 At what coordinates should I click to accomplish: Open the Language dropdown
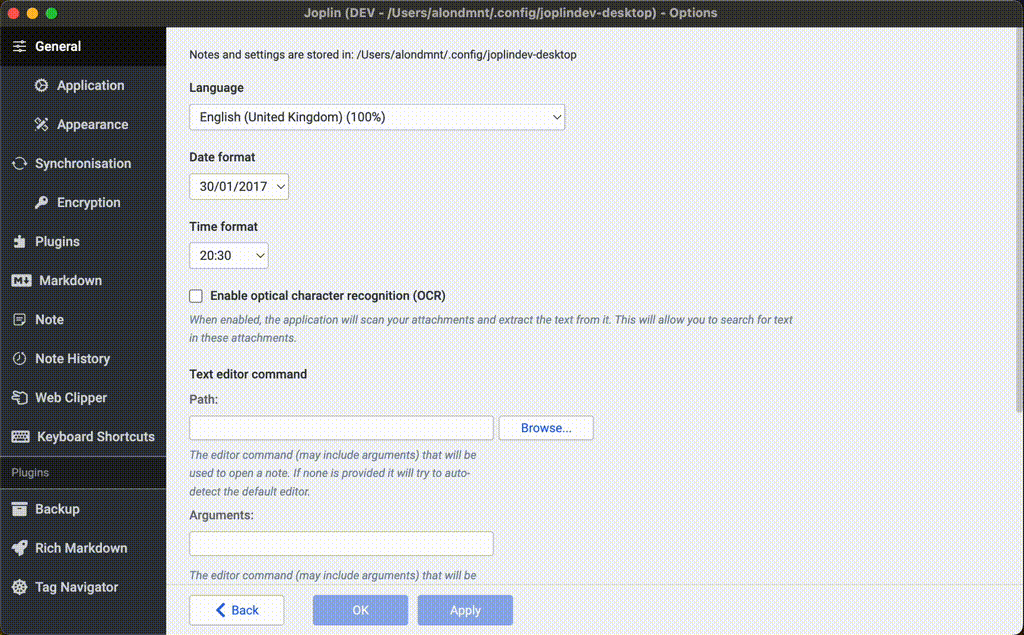pyautogui.click(x=377, y=117)
